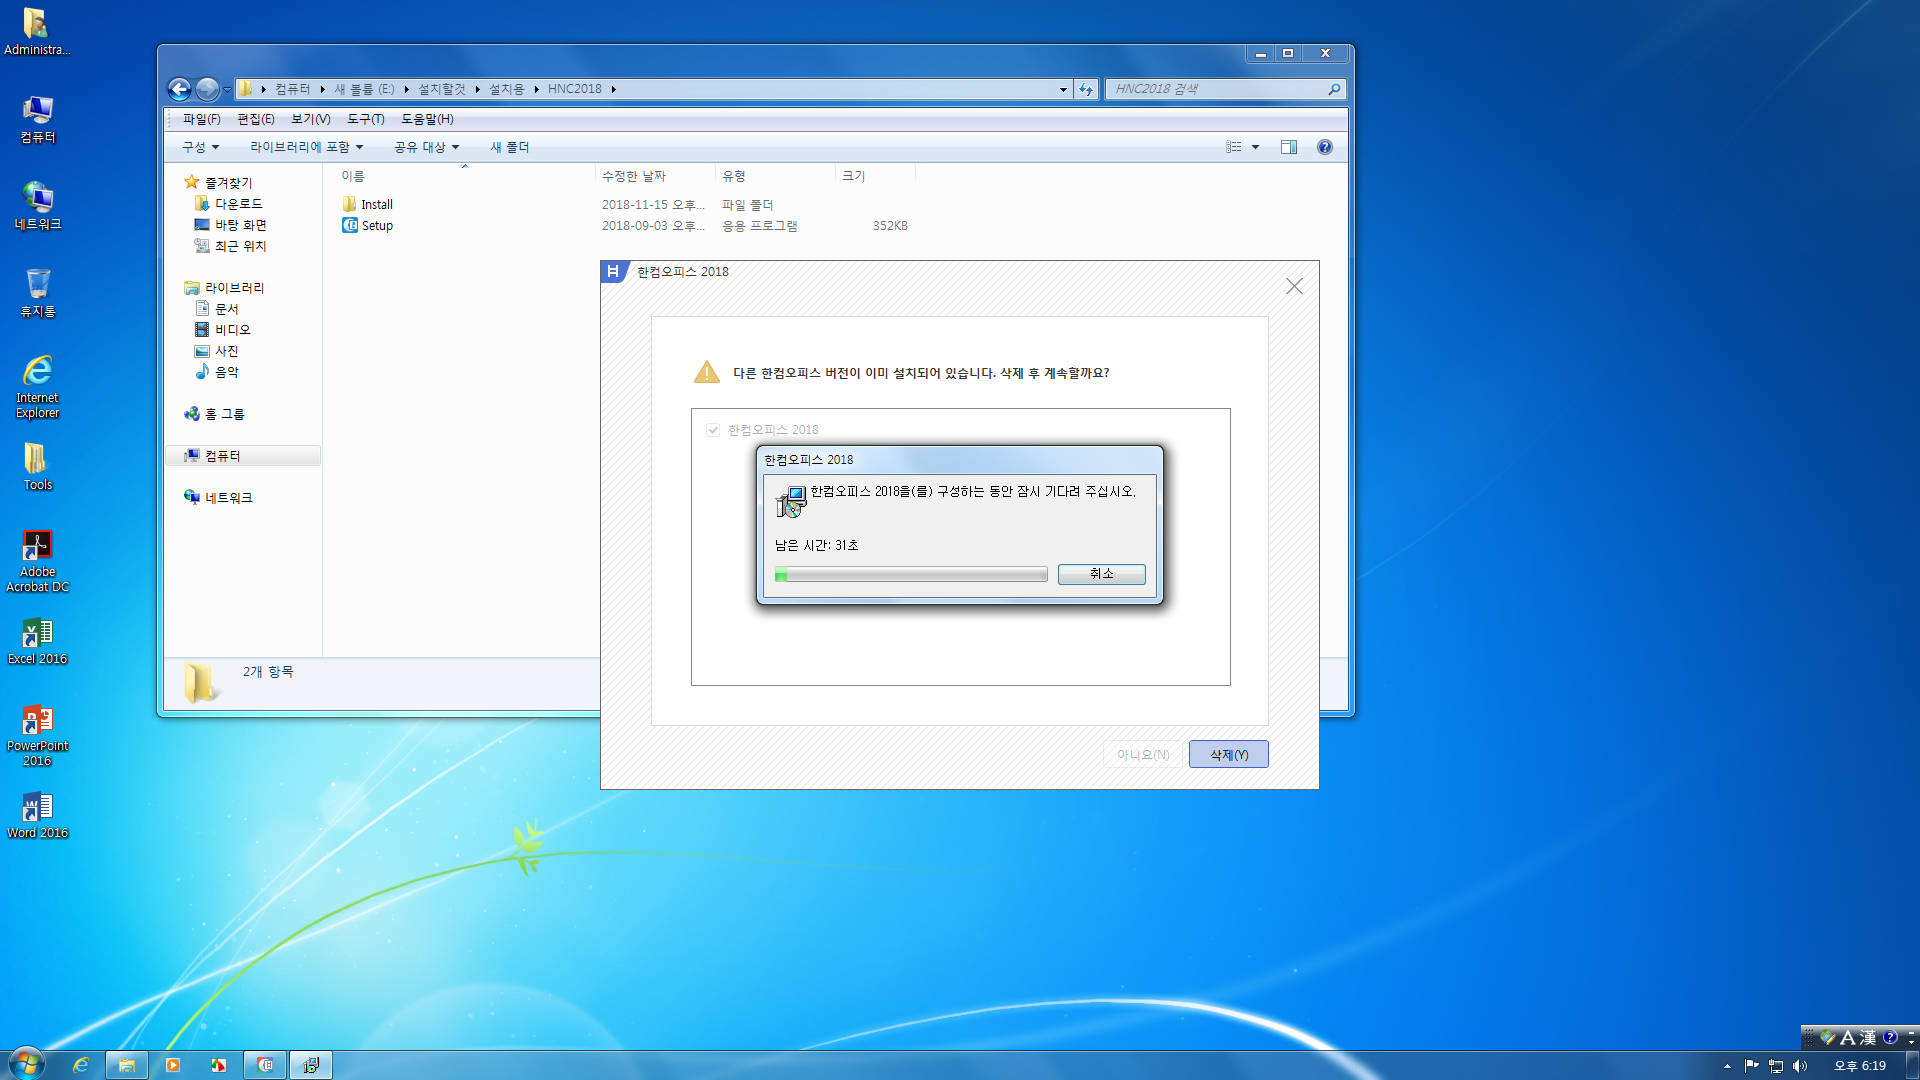
Task: Open the Windows Start orb
Action: pyautogui.click(x=27, y=1064)
